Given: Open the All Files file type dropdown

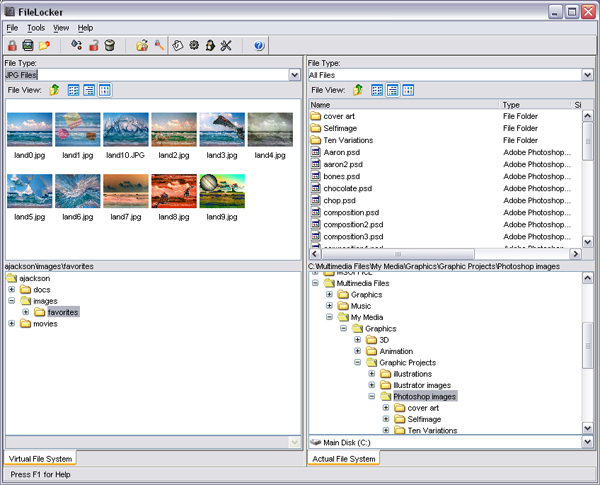Looking at the screenshot, I should [x=588, y=75].
